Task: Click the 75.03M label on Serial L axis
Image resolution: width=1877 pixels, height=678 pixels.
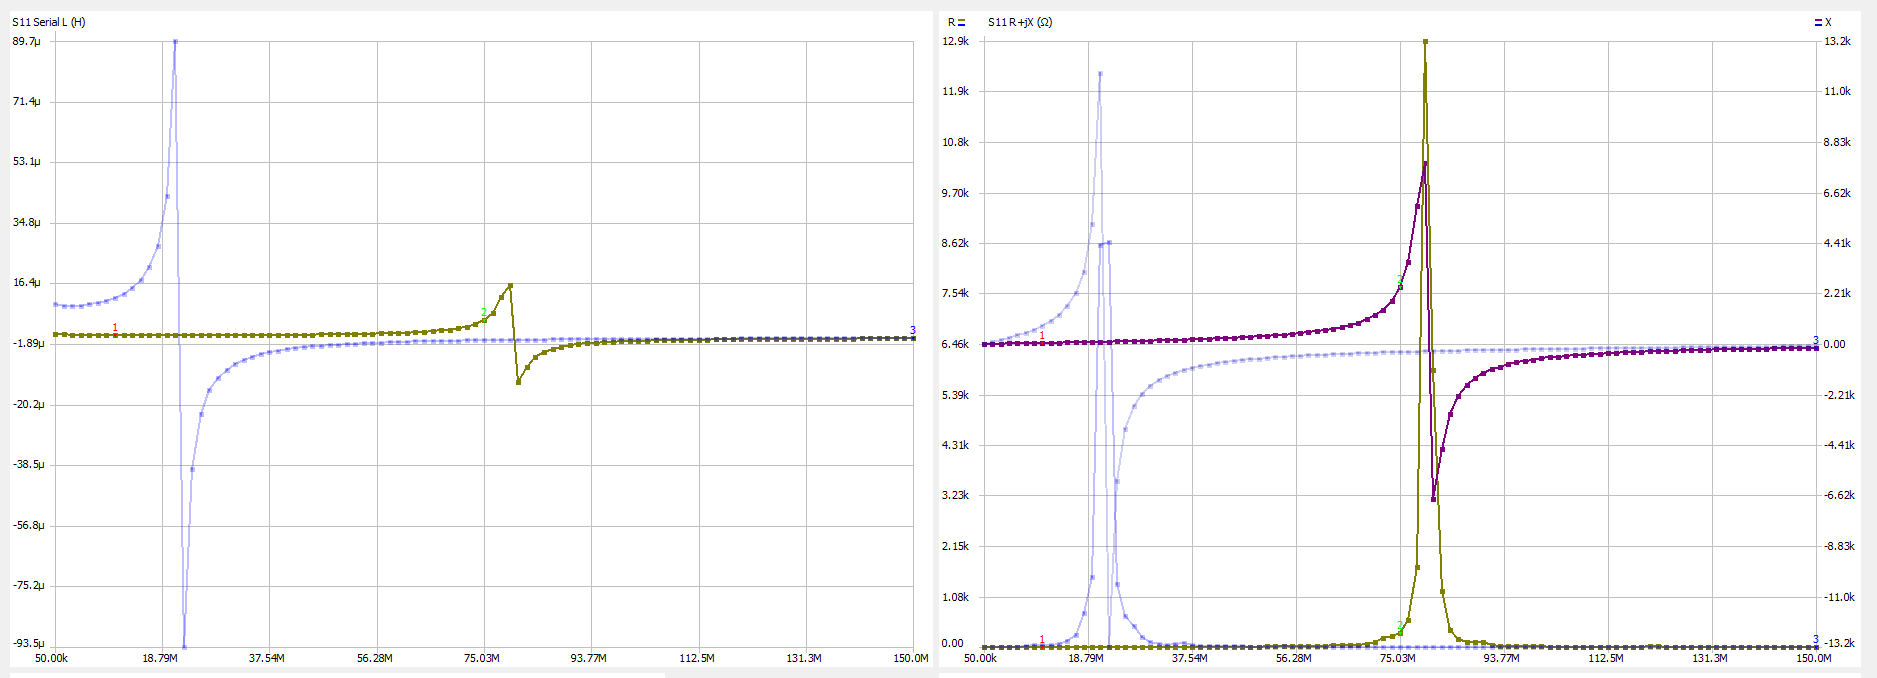Action: pyautogui.click(x=481, y=658)
